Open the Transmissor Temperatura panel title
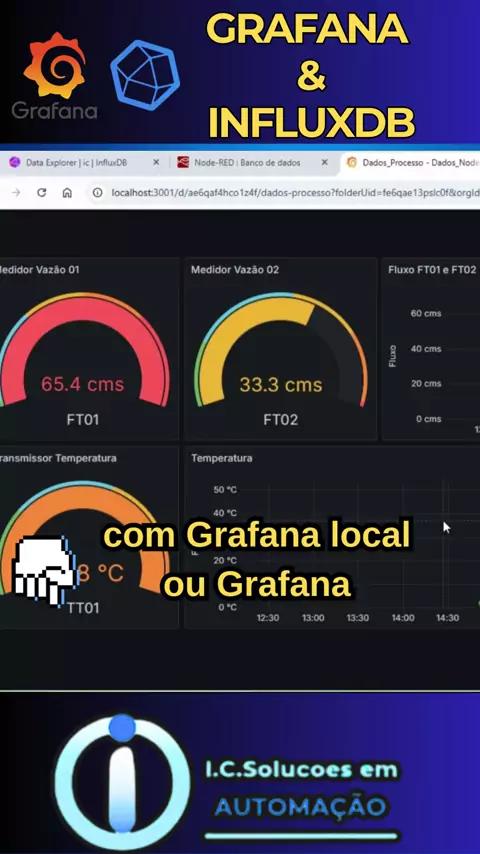The height and width of the screenshot is (854, 480). click(58, 458)
